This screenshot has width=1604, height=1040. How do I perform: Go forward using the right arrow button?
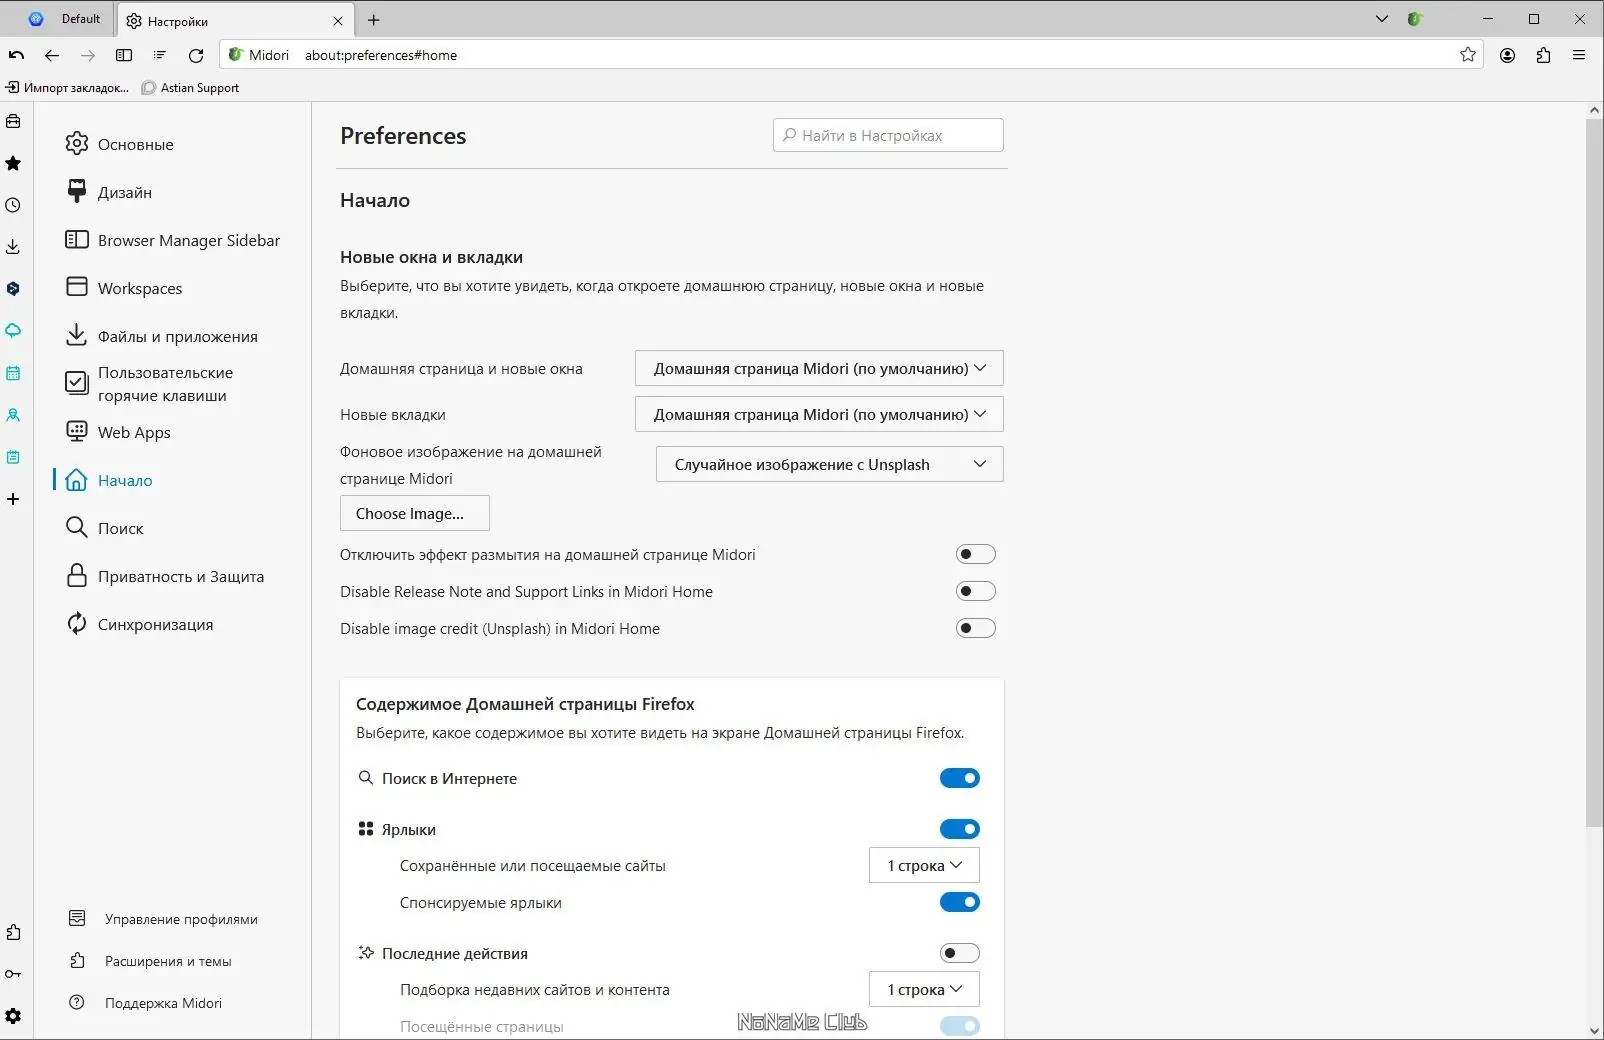pyautogui.click(x=88, y=55)
